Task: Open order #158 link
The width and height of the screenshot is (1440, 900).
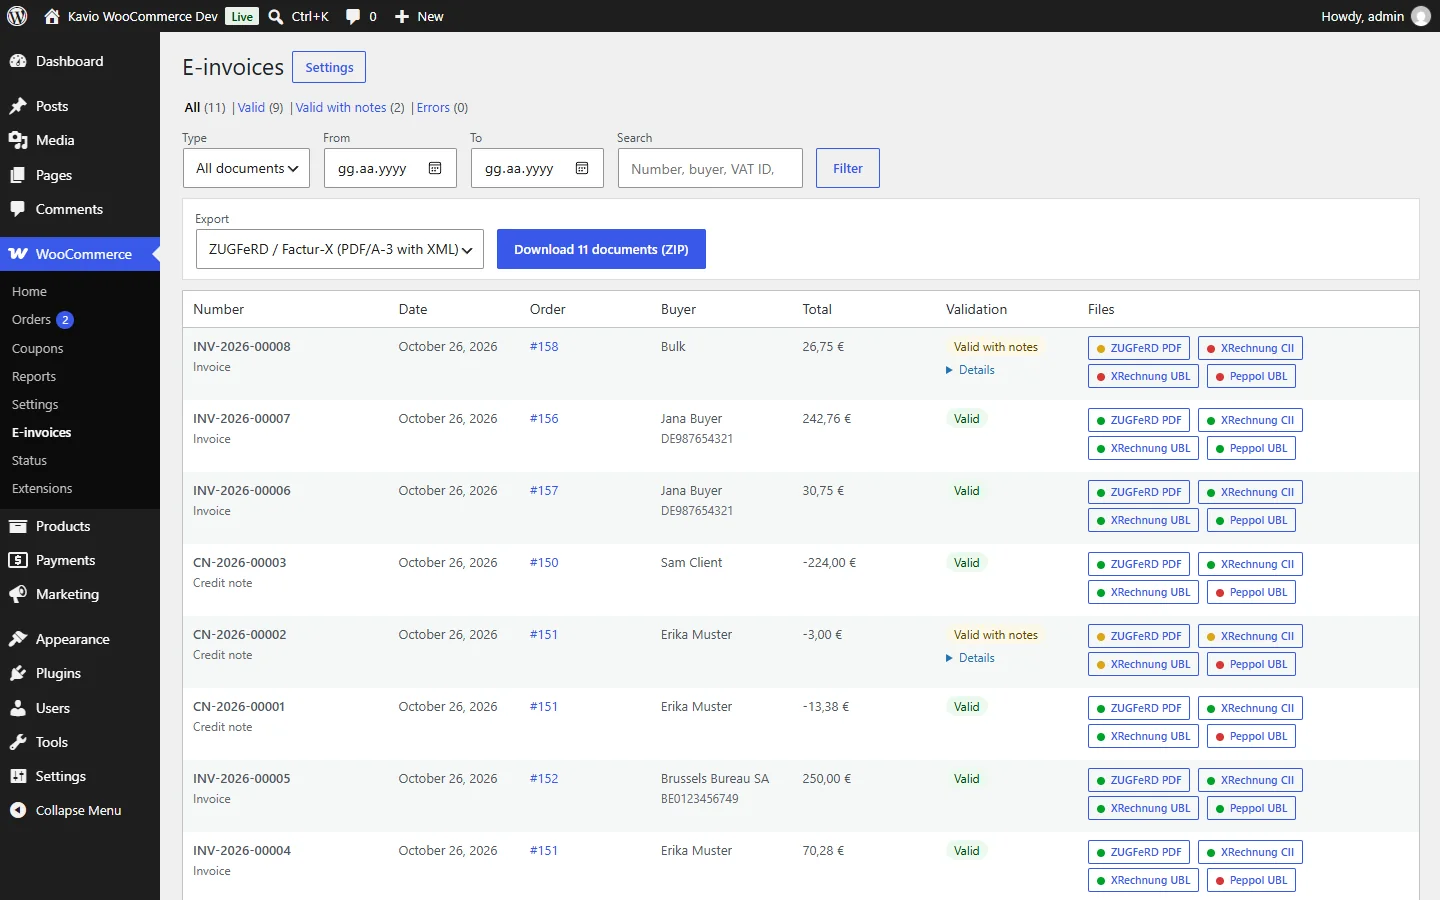Action: click(544, 347)
